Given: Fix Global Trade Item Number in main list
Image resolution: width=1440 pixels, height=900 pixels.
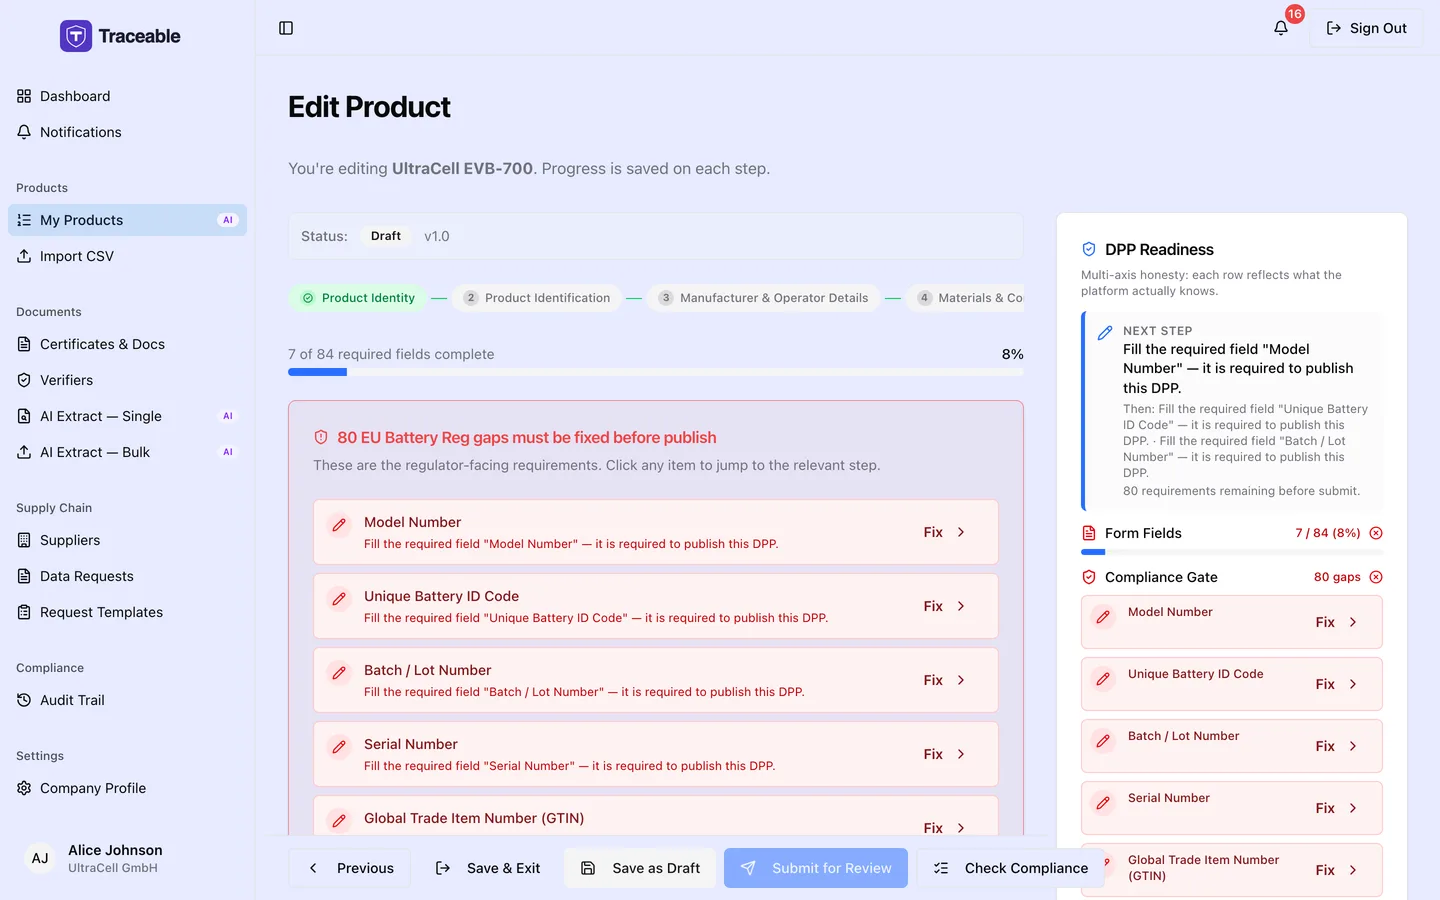Looking at the screenshot, I should tap(945, 828).
